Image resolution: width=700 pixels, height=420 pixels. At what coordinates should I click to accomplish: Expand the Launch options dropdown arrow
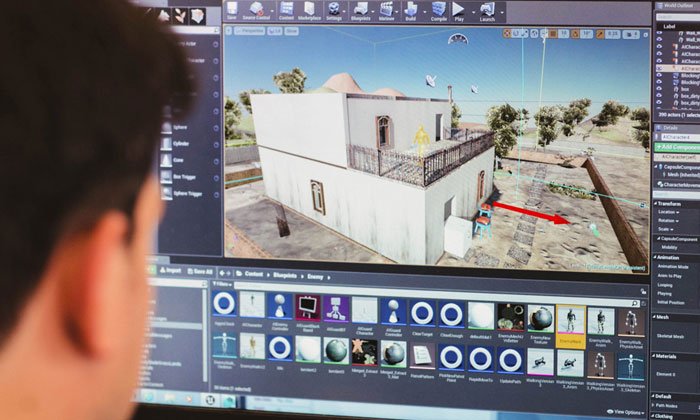click(502, 12)
